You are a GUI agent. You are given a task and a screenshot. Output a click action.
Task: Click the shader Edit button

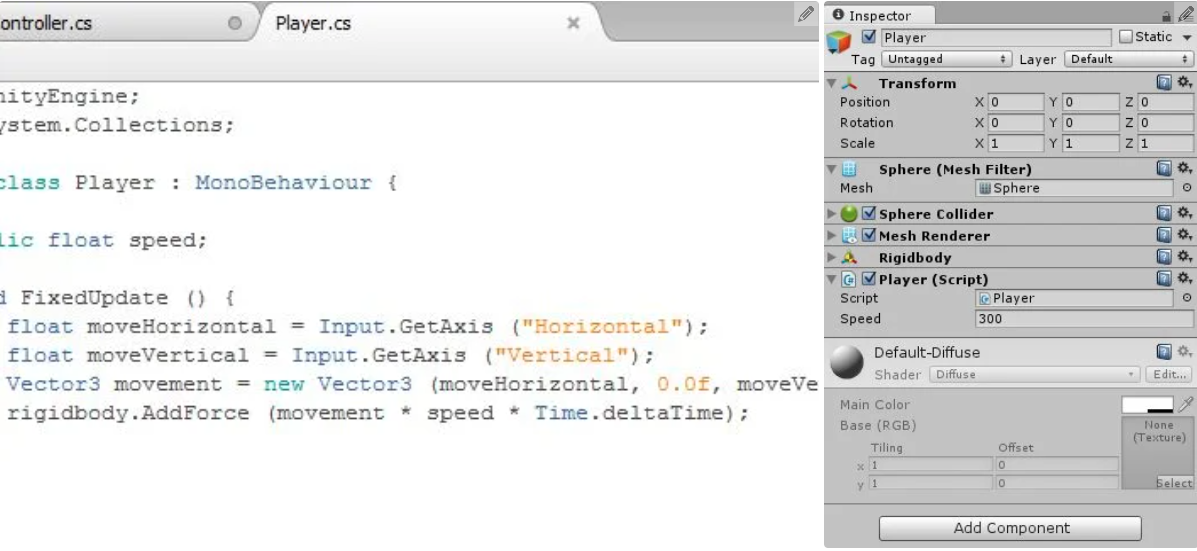point(1168,374)
